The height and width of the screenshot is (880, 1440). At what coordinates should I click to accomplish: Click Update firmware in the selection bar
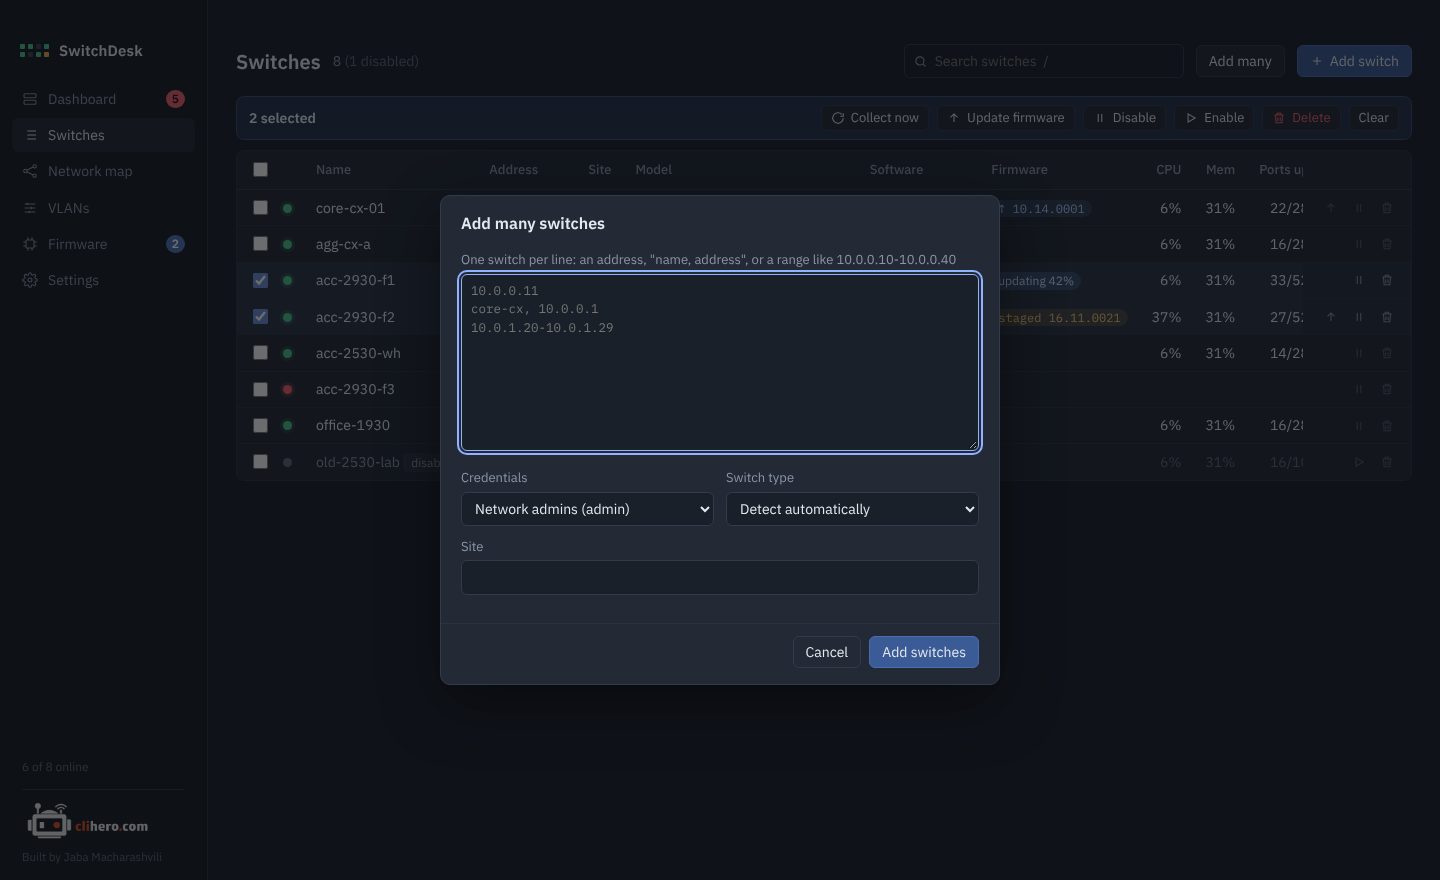click(x=1006, y=118)
